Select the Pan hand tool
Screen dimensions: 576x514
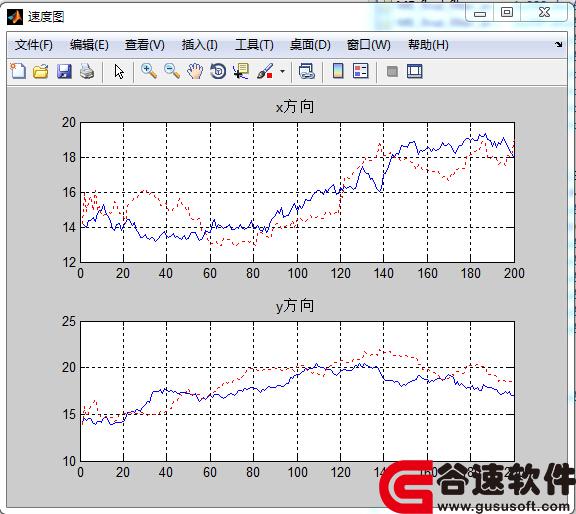pos(195,71)
